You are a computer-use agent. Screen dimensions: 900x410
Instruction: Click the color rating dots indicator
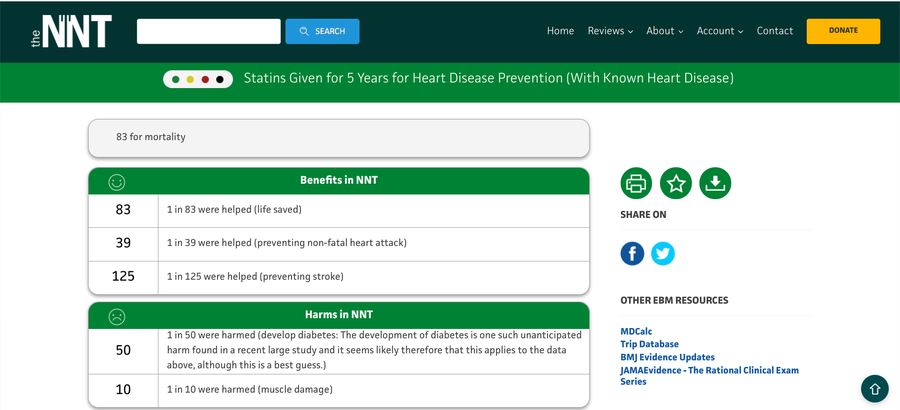click(x=198, y=79)
